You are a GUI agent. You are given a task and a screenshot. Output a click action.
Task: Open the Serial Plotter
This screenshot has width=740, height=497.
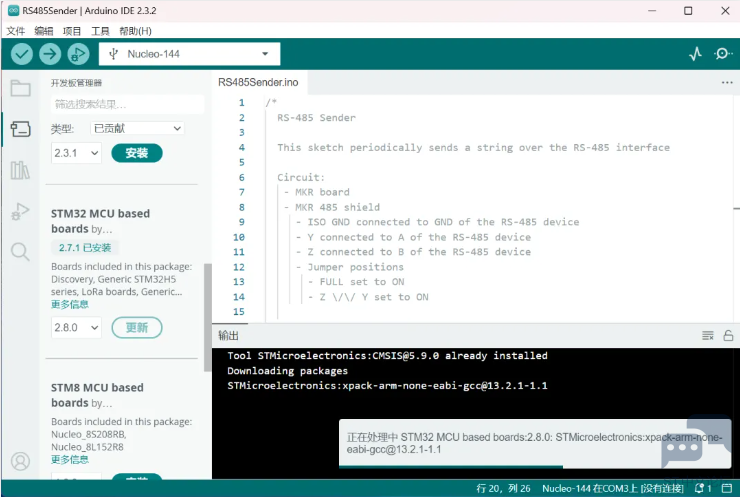[x=695, y=54]
